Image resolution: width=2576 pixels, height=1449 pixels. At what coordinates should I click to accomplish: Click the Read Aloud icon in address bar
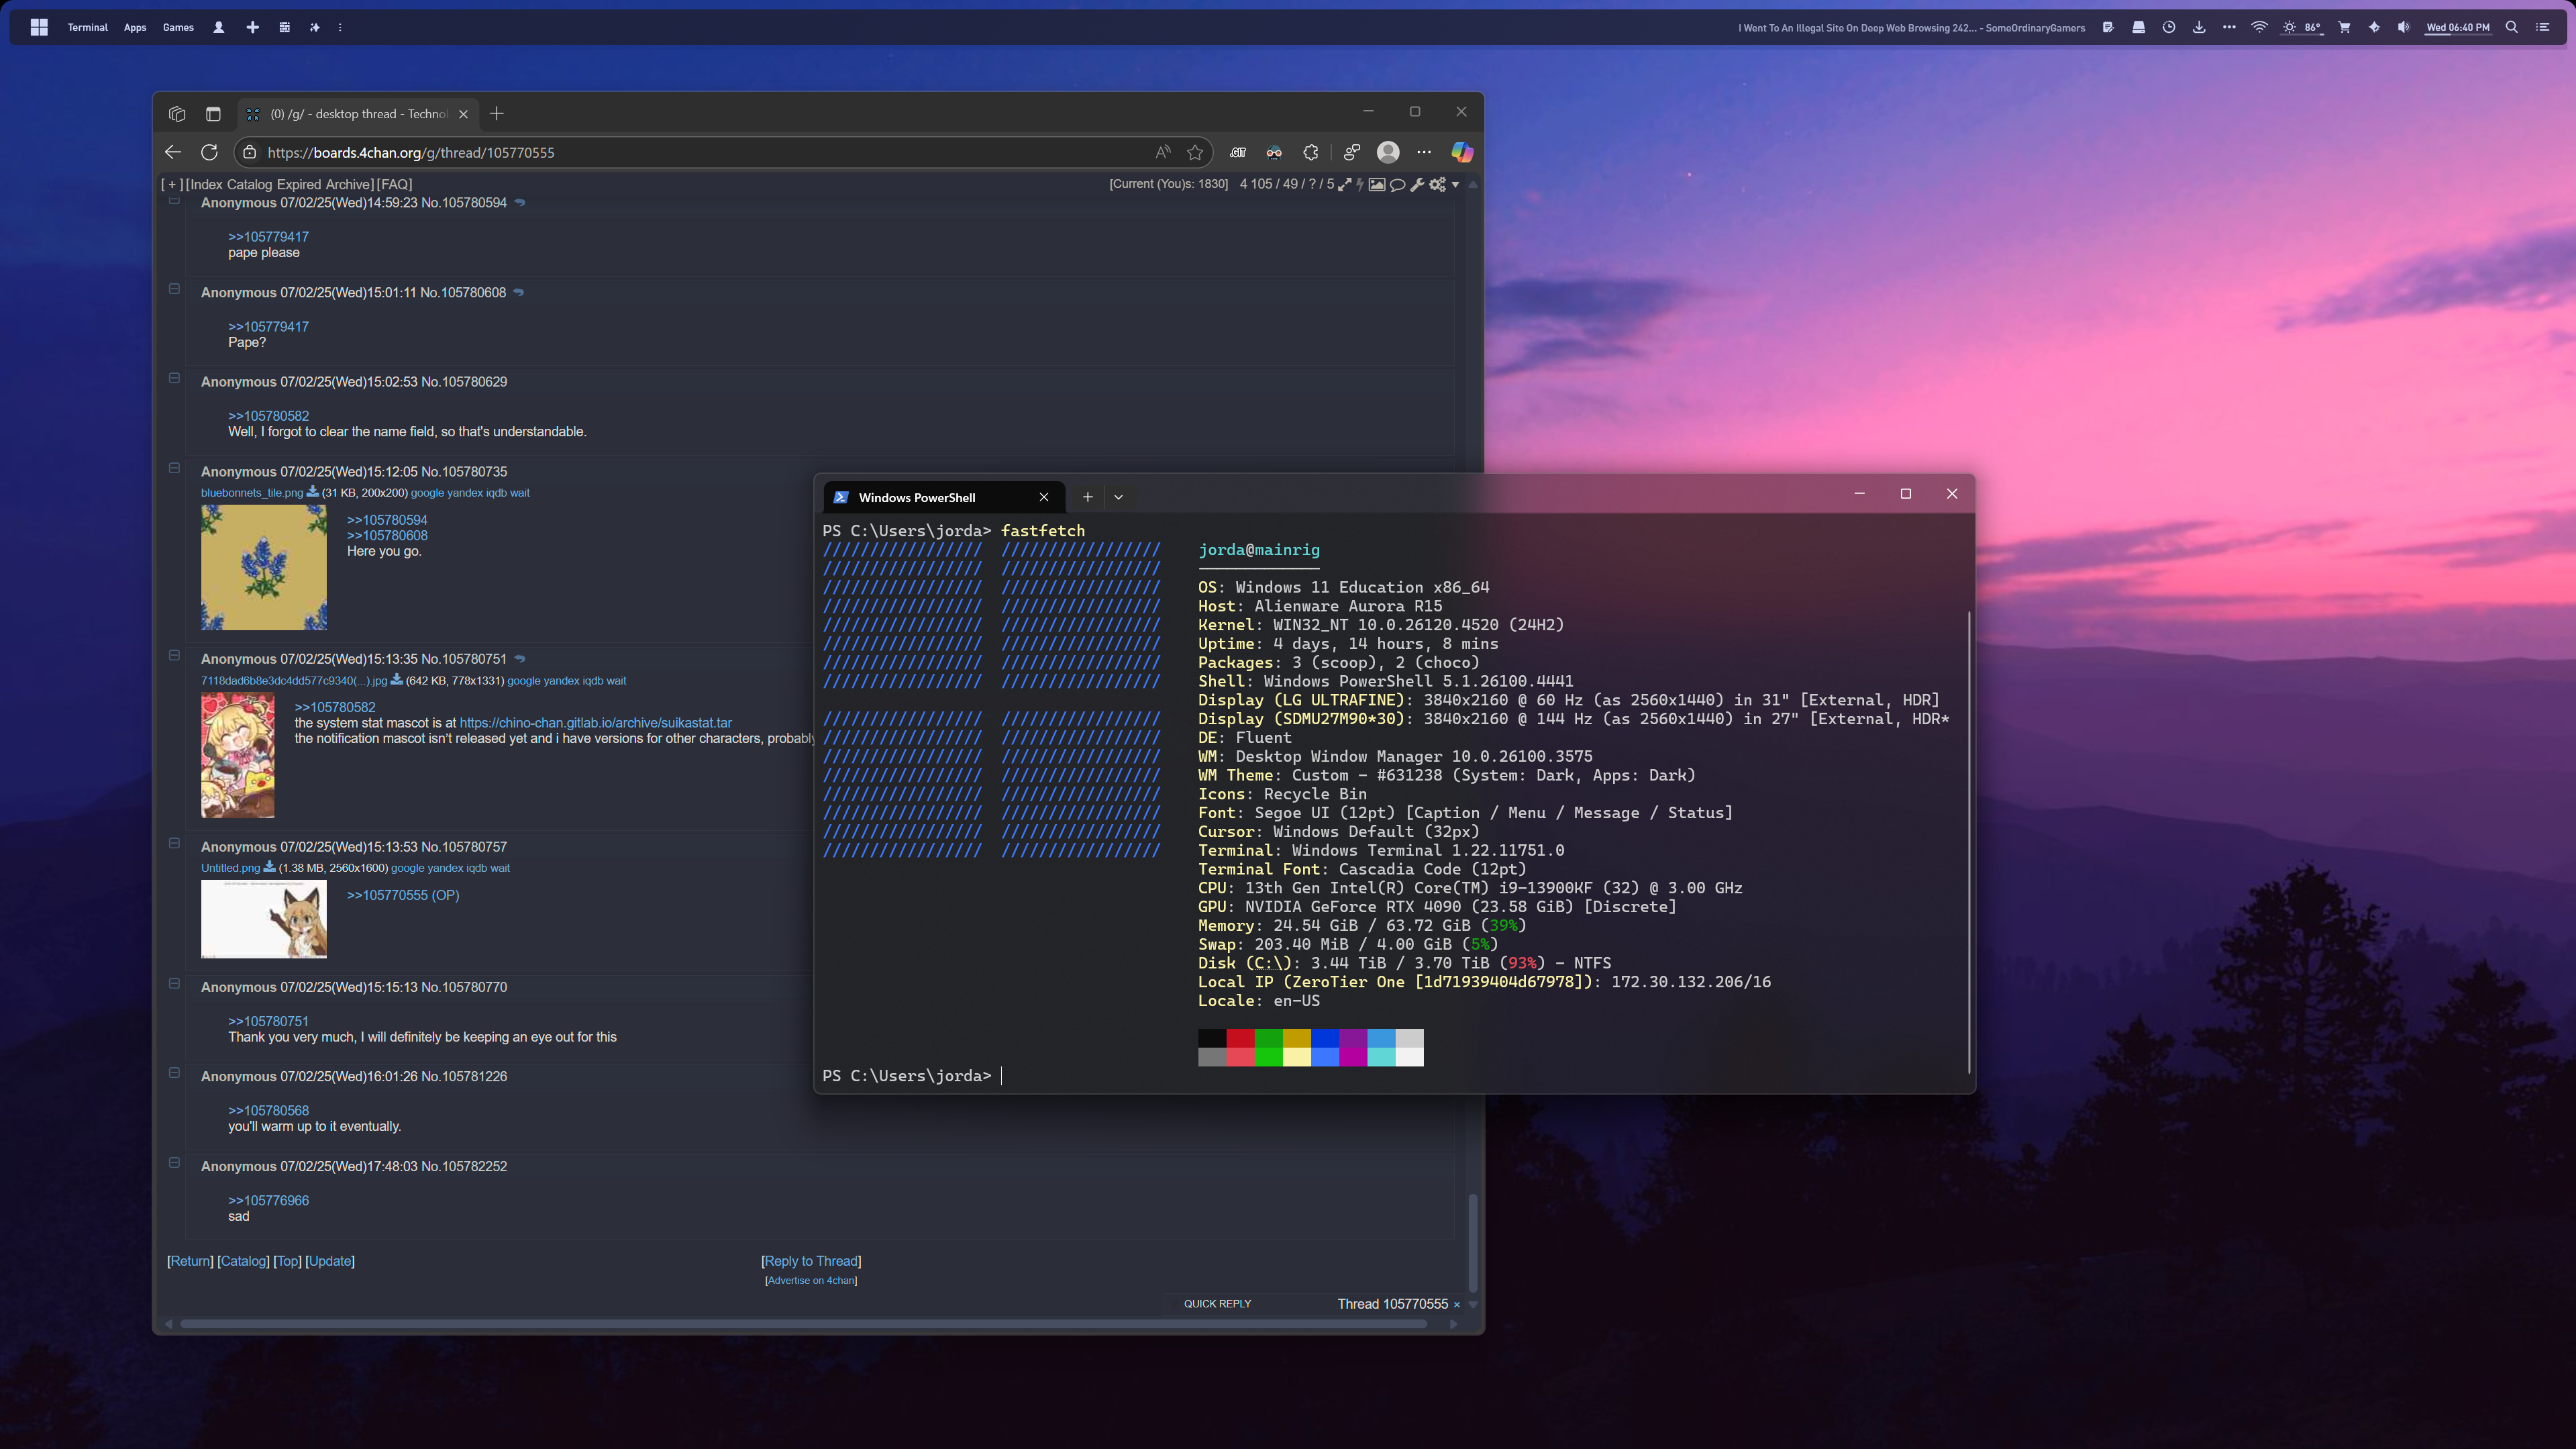pyautogui.click(x=1162, y=152)
